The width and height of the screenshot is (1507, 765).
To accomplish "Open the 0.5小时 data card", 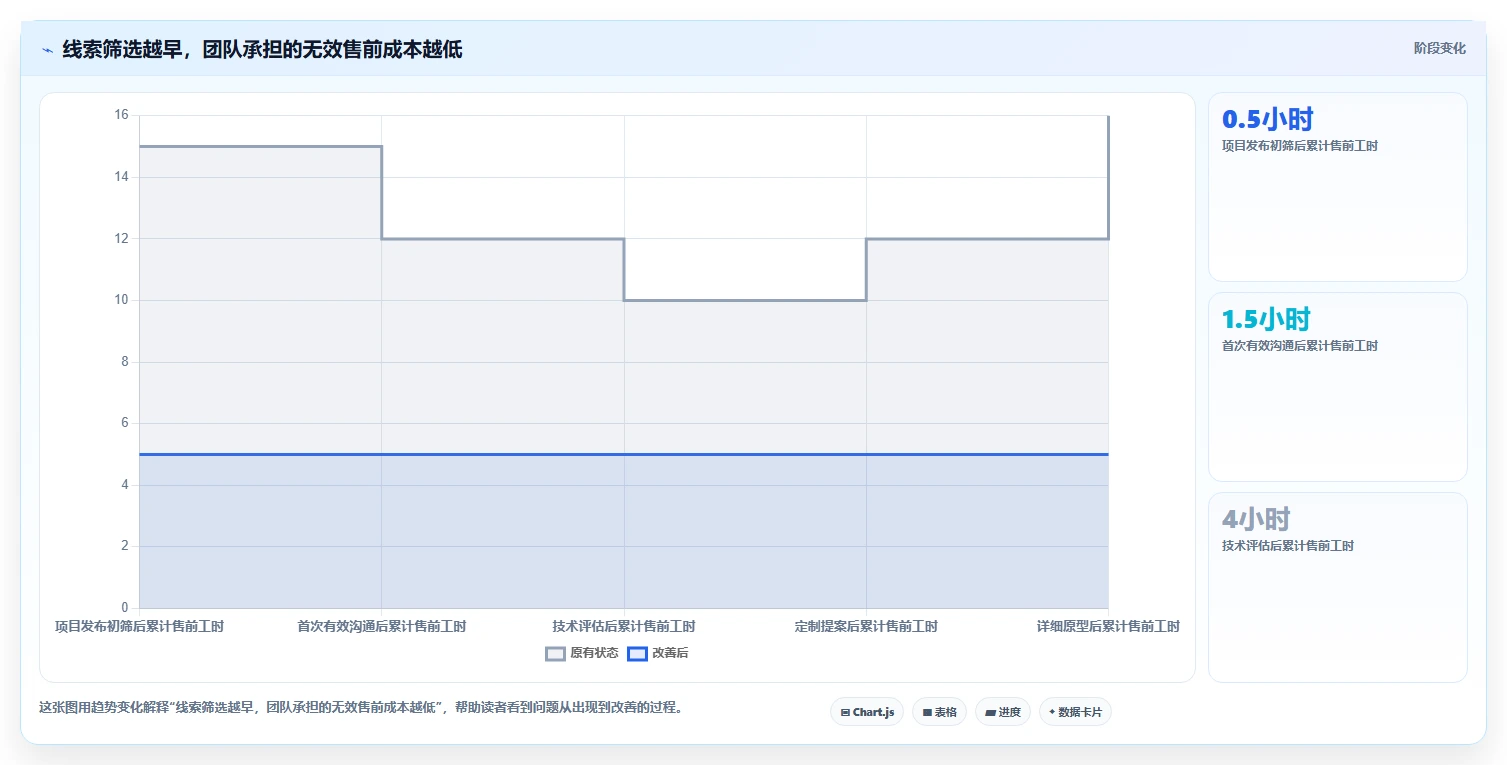I will 1338,187.
